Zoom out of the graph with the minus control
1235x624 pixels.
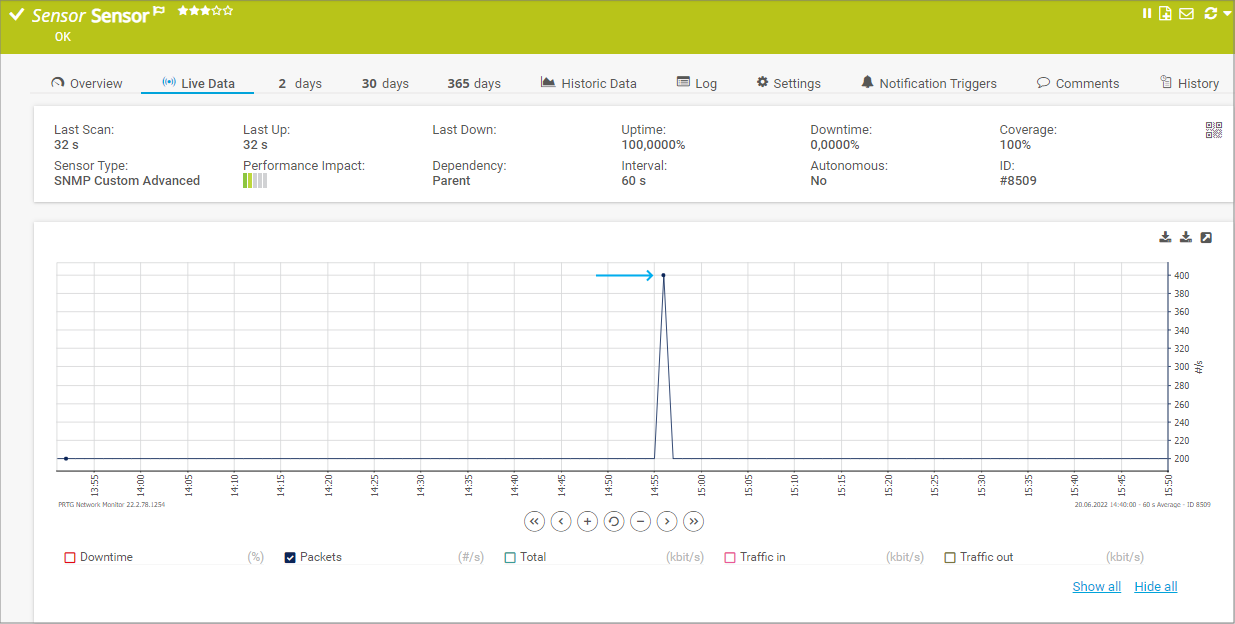pyautogui.click(x=640, y=521)
